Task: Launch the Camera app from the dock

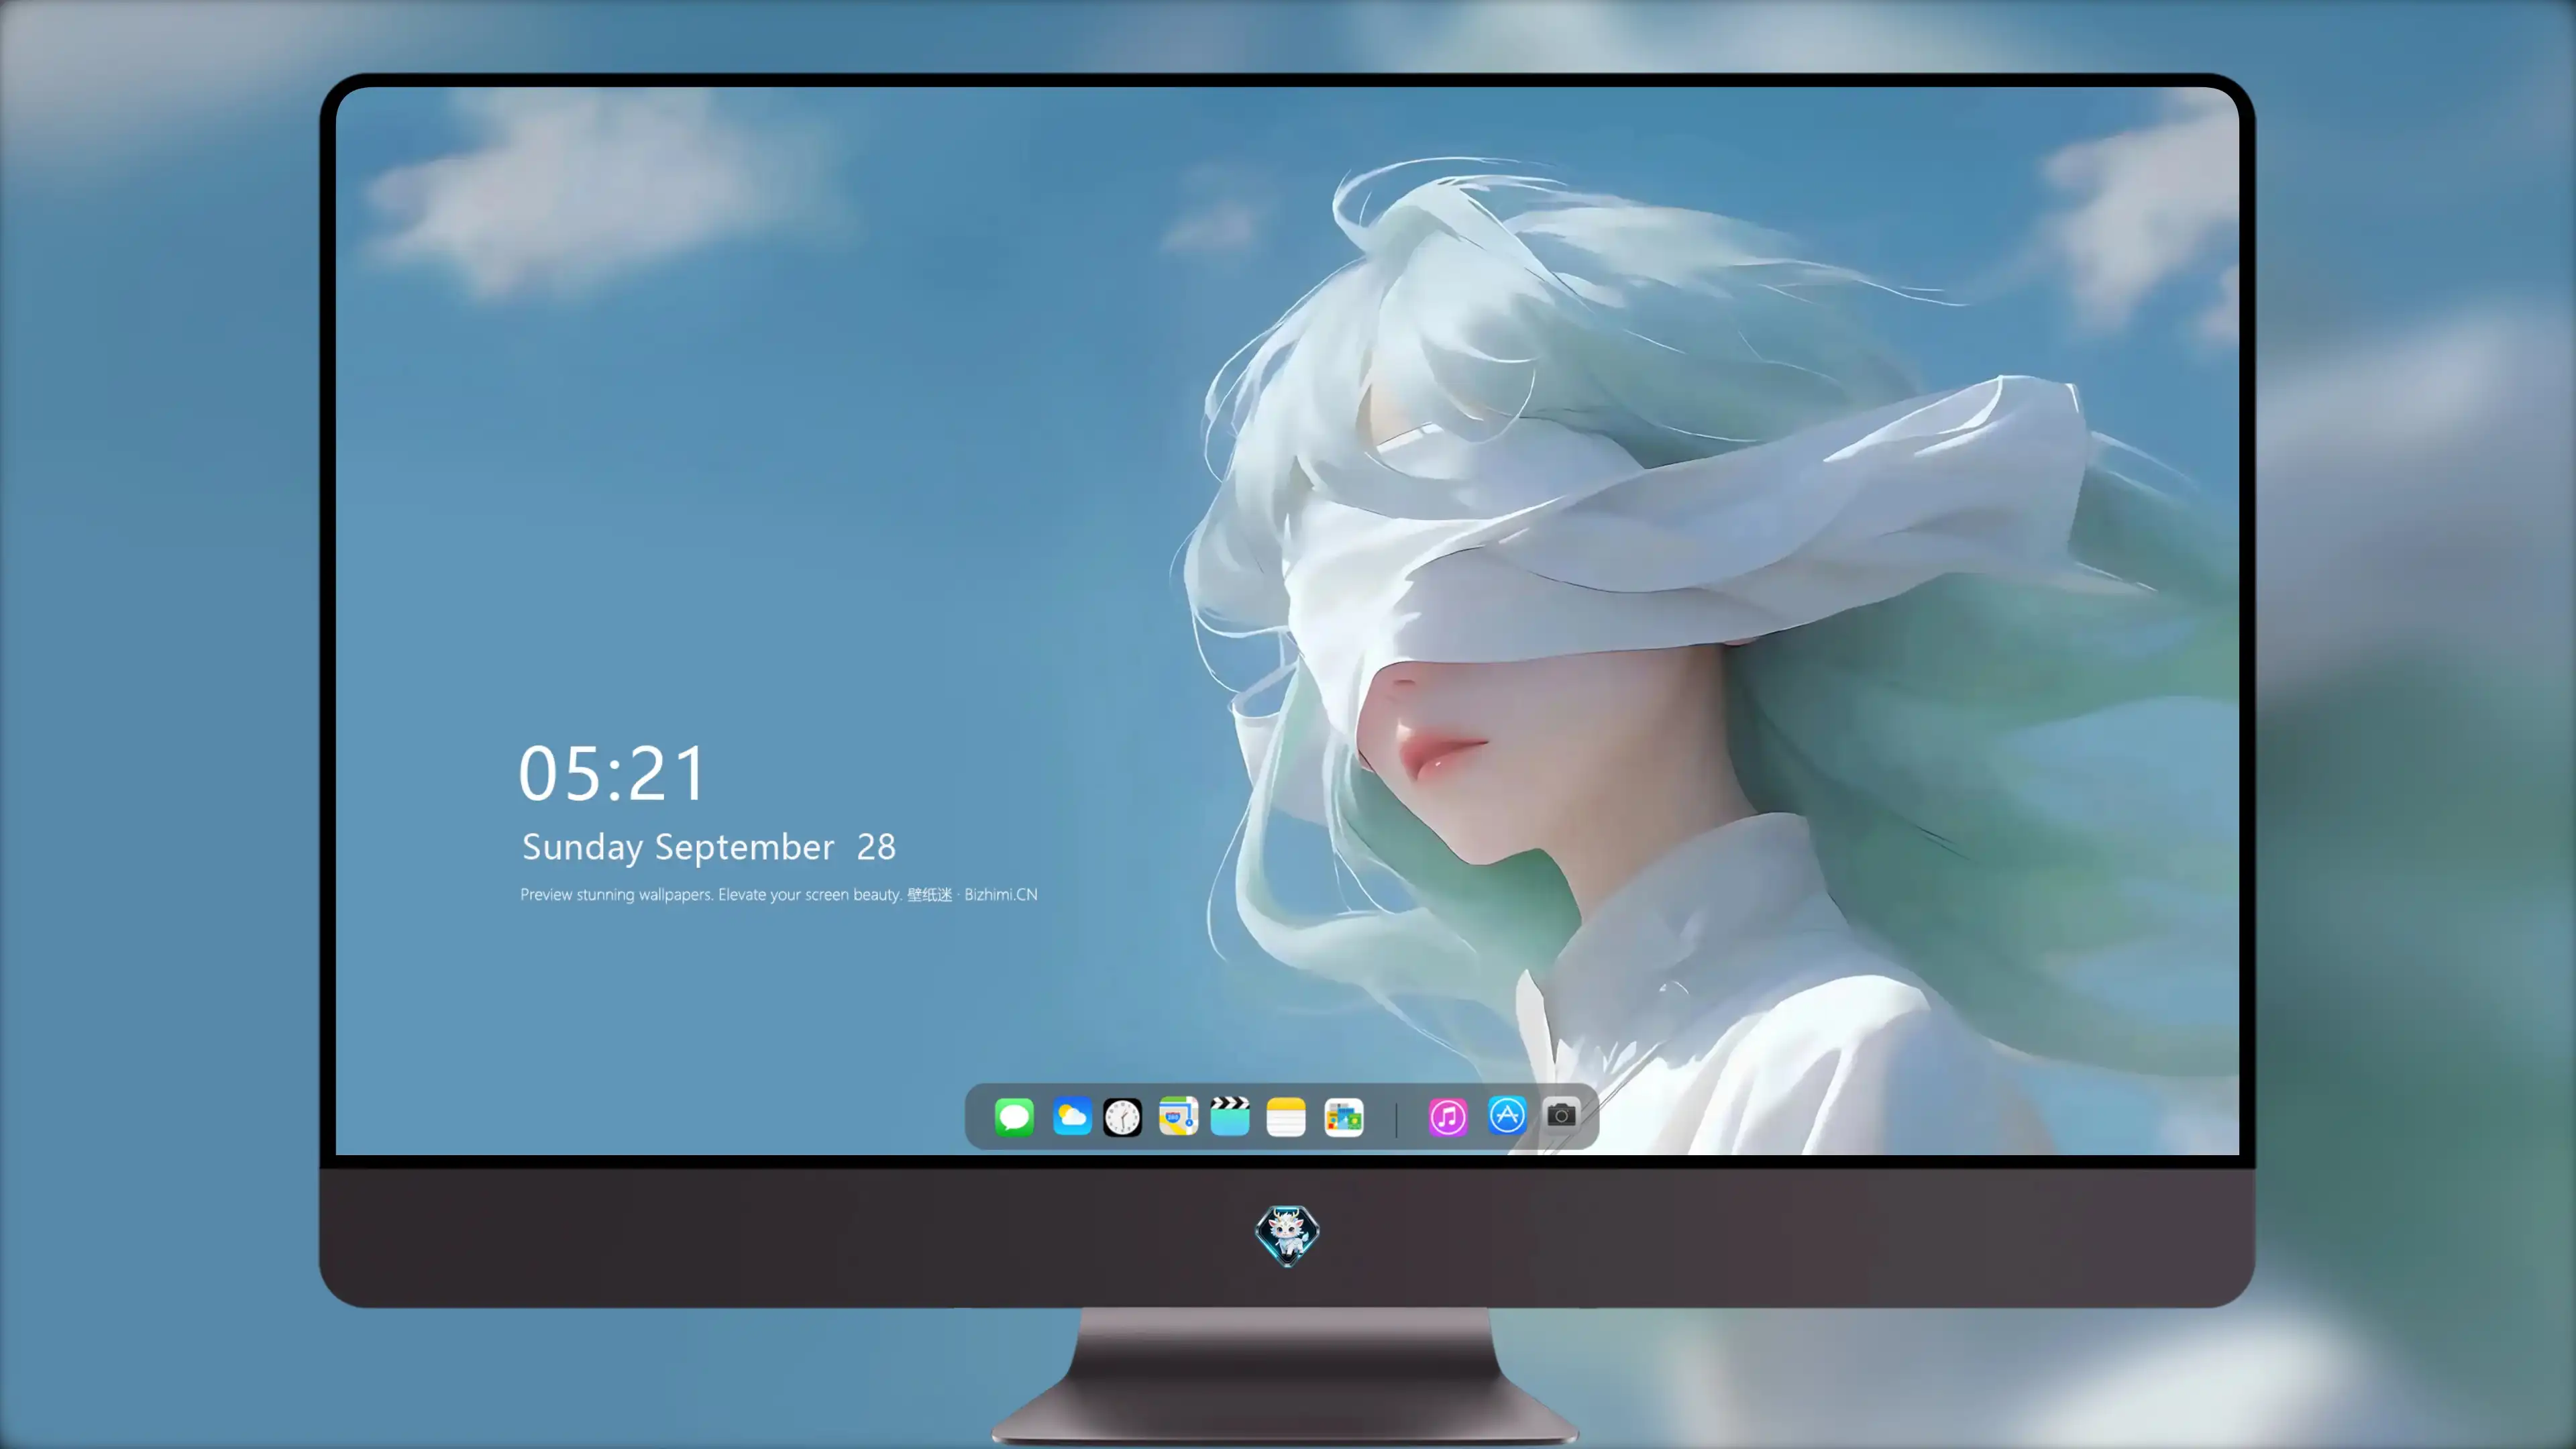Action: (1561, 1114)
